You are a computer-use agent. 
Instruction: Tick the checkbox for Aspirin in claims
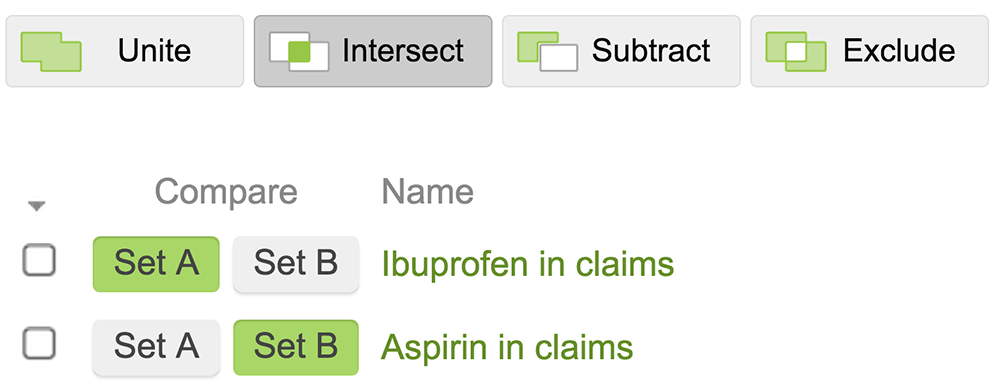tap(39, 344)
